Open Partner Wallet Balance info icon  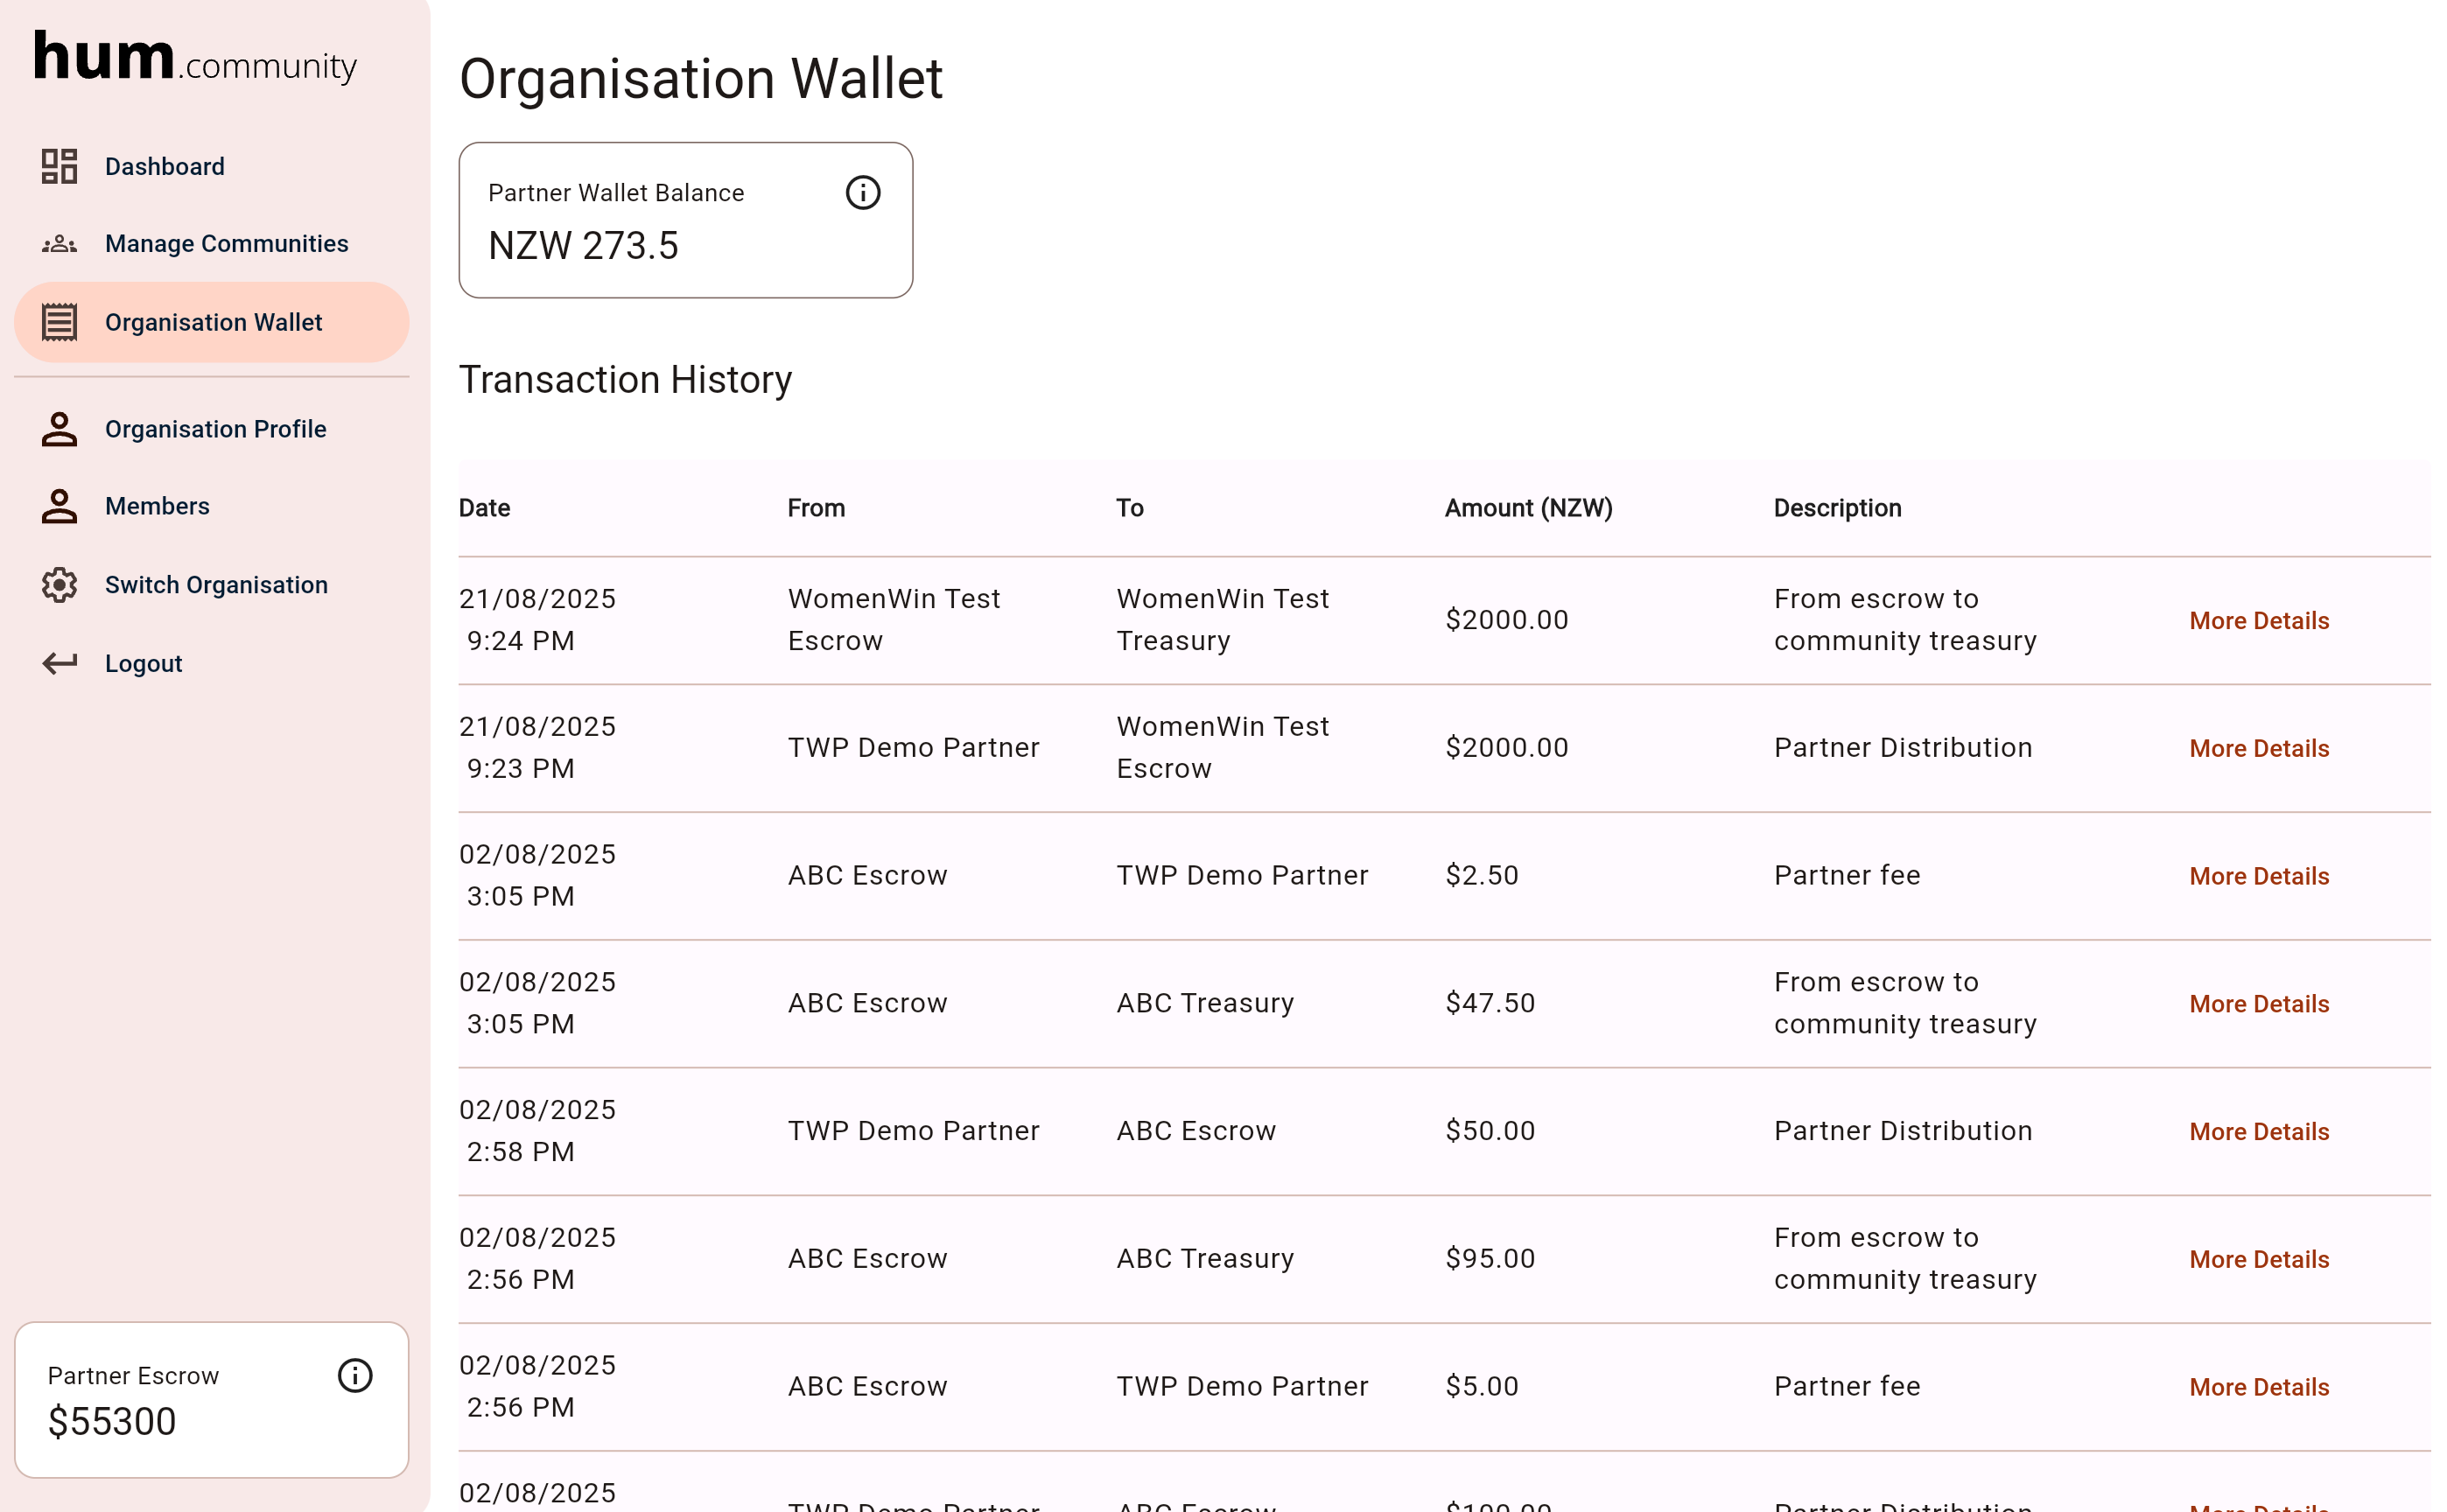862,192
